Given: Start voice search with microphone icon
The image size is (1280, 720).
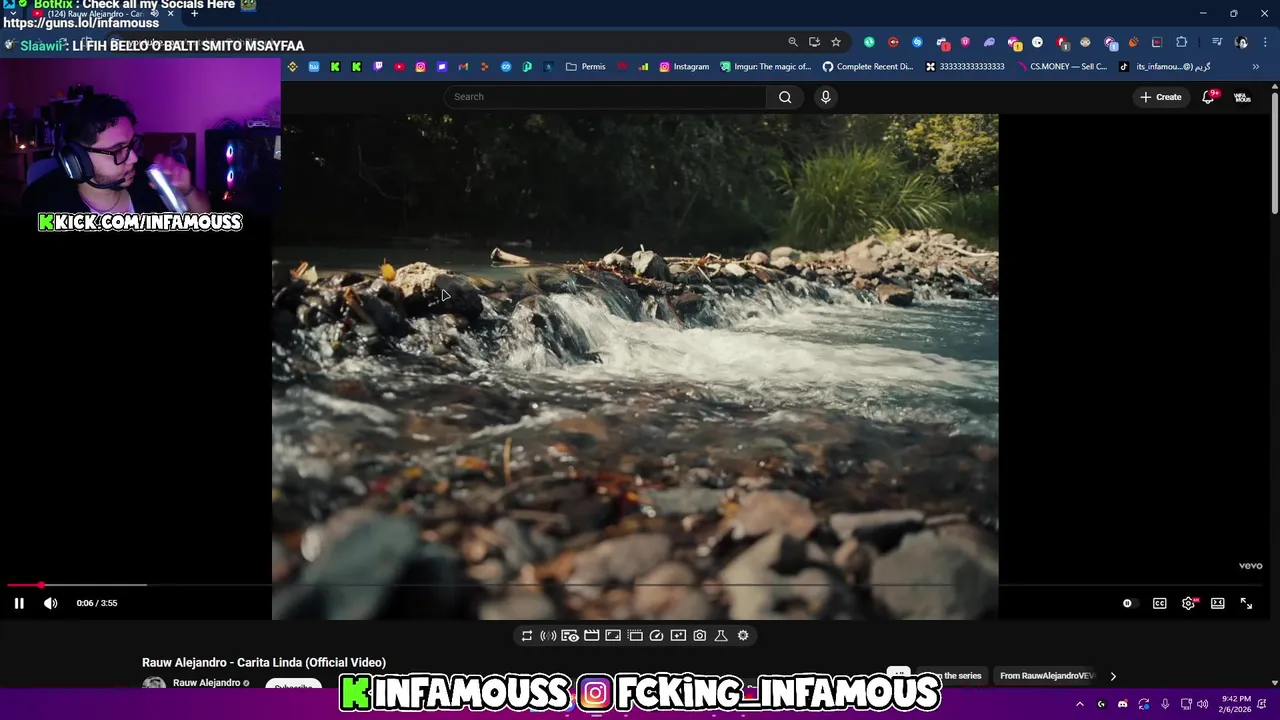Looking at the screenshot, I should 825,97.
